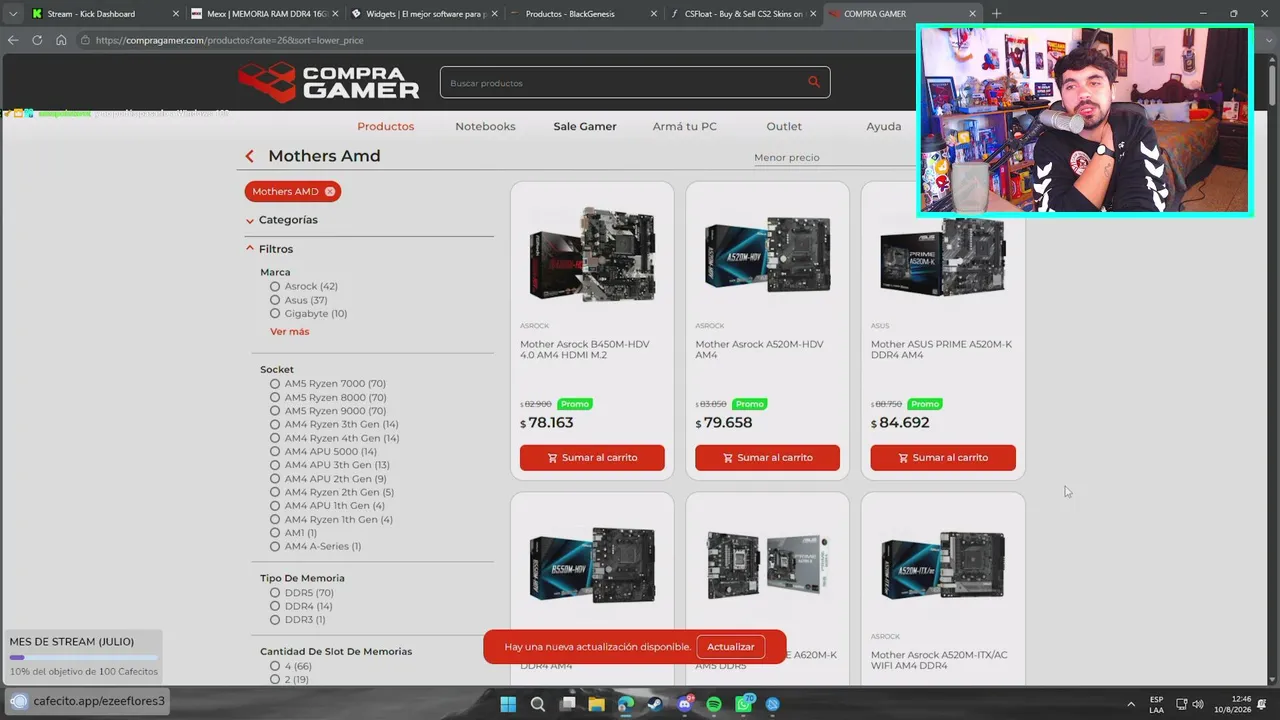Screen dimensions: 1280x720
Task: Click the Actualizar update button
Action: [731, 647]
